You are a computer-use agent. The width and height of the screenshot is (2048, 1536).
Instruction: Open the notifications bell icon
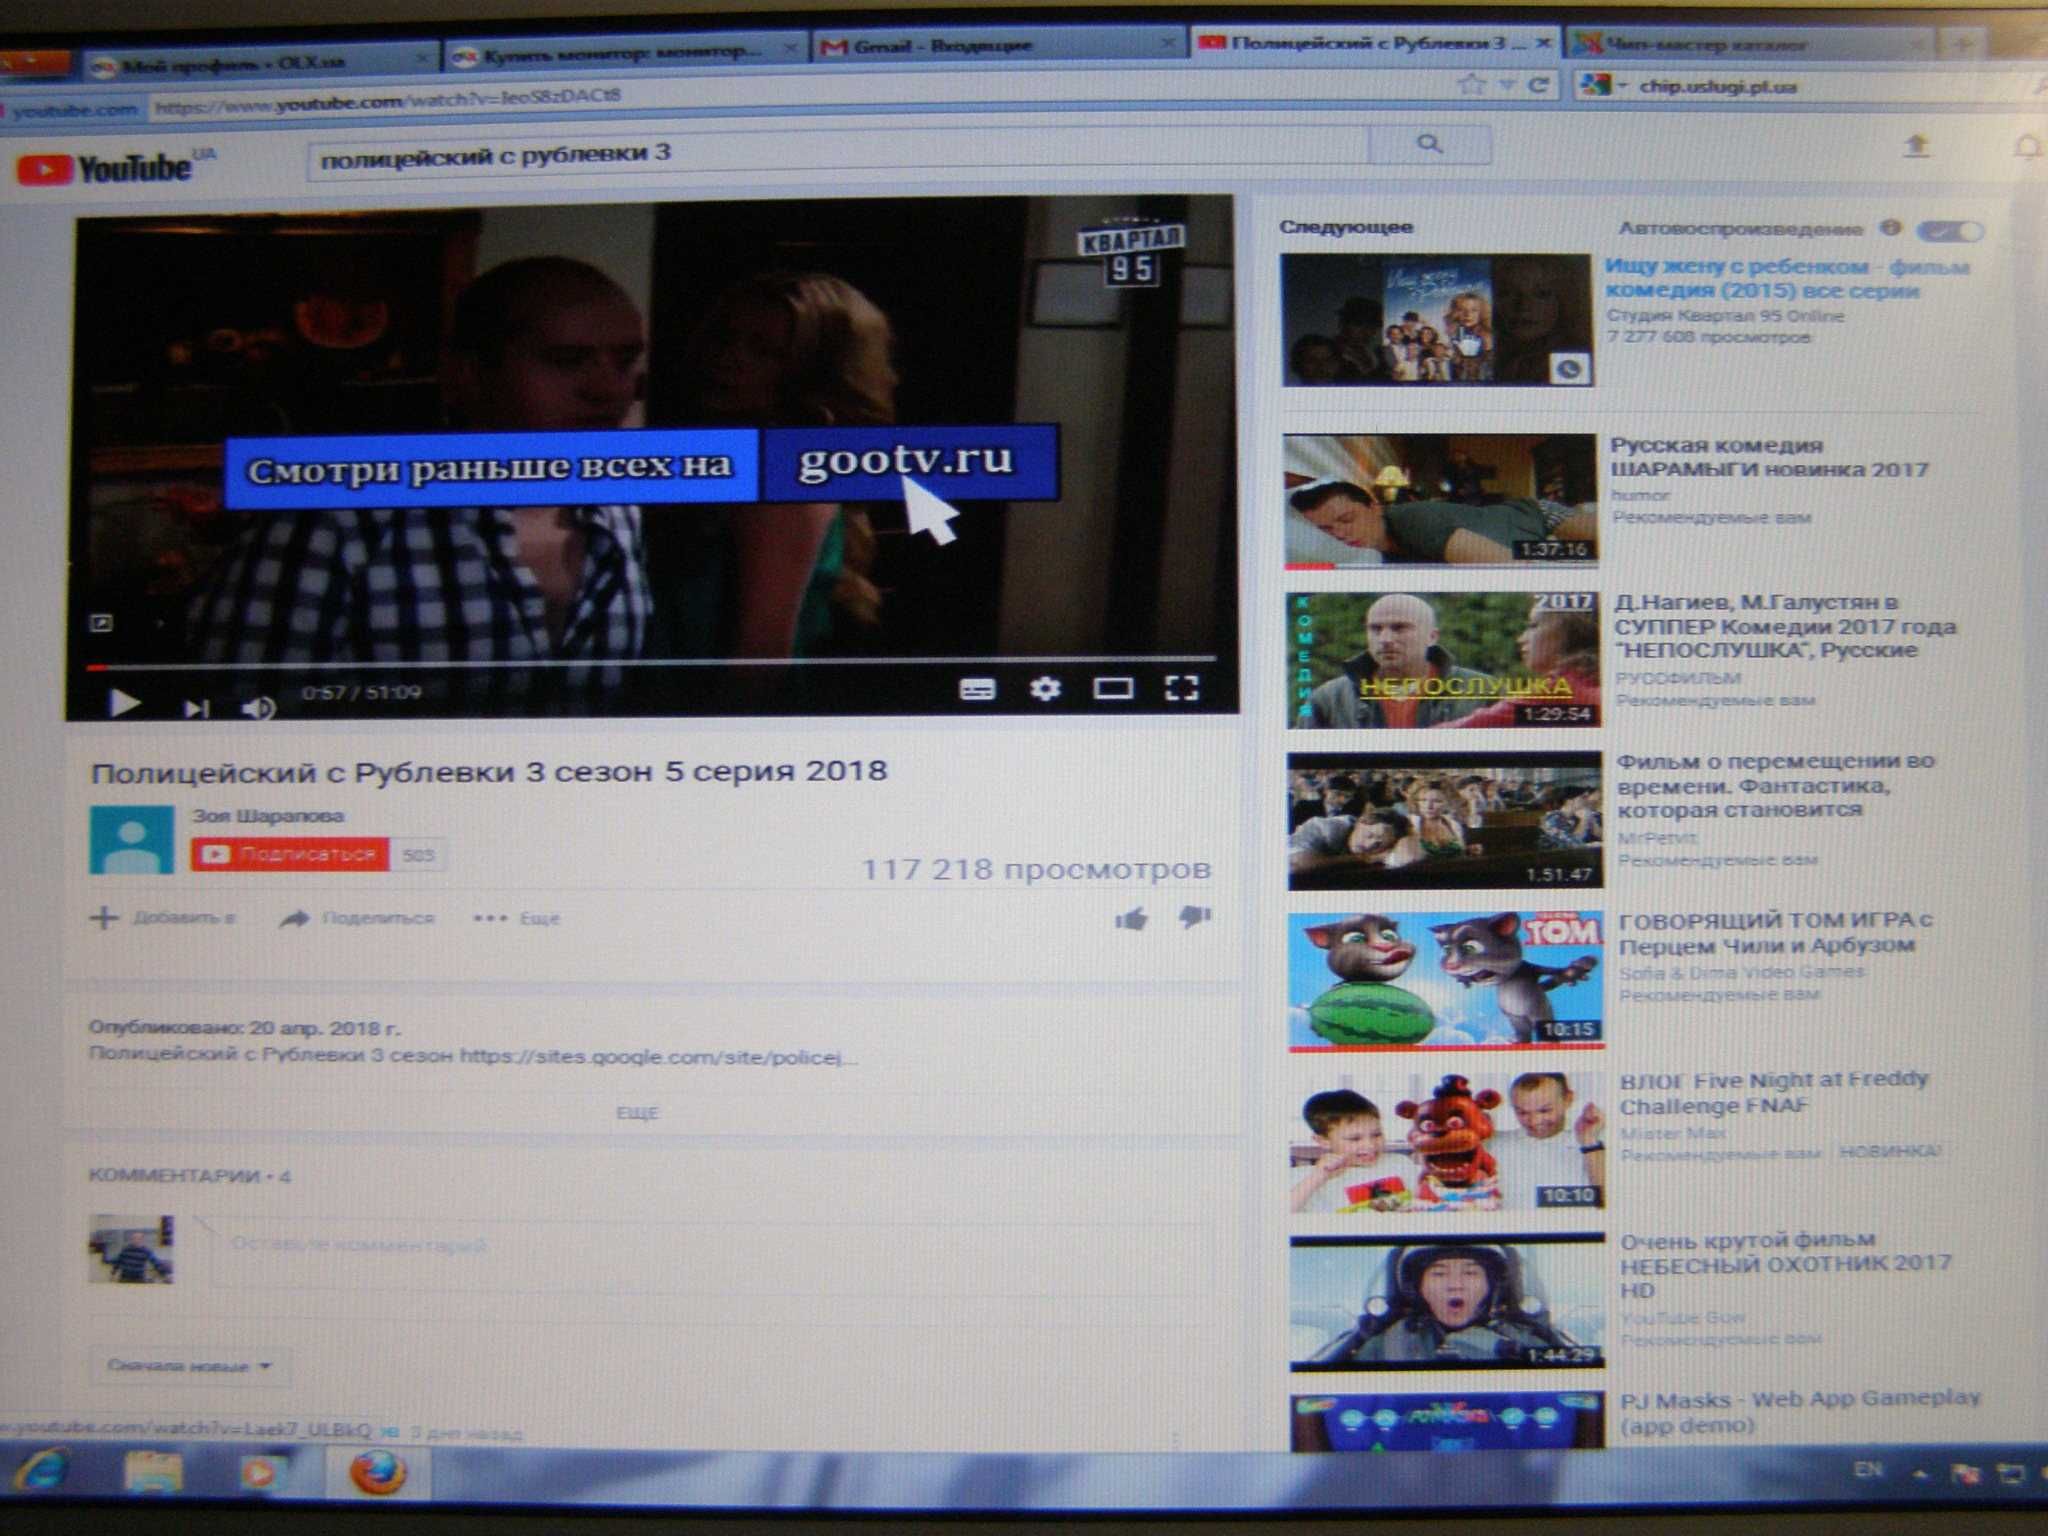[2028, 148]
